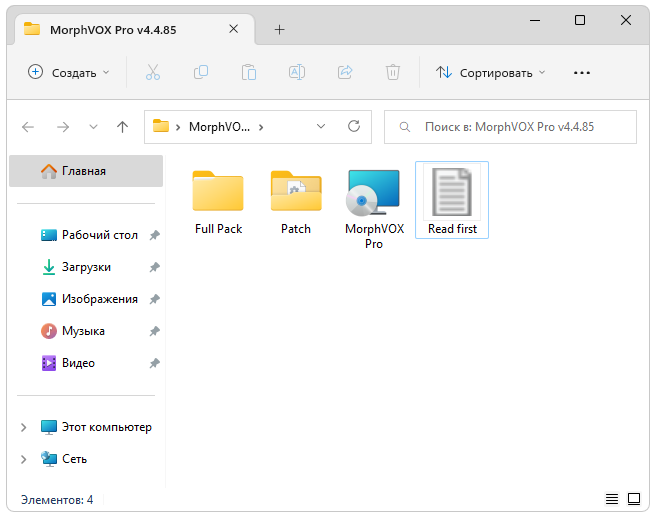
Task: Open Рабочий стол in sidebar
Action: click(x=89, y=235)
